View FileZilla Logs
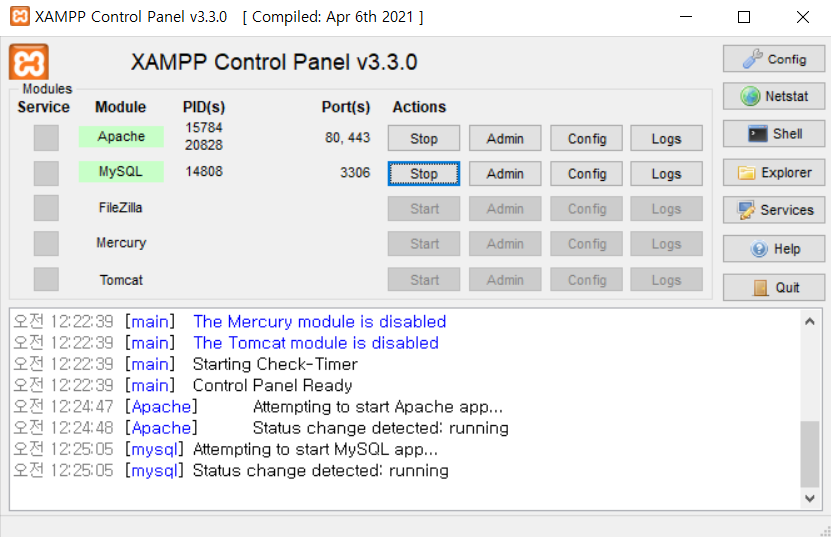Screen dimensions: 831x537 667,208
